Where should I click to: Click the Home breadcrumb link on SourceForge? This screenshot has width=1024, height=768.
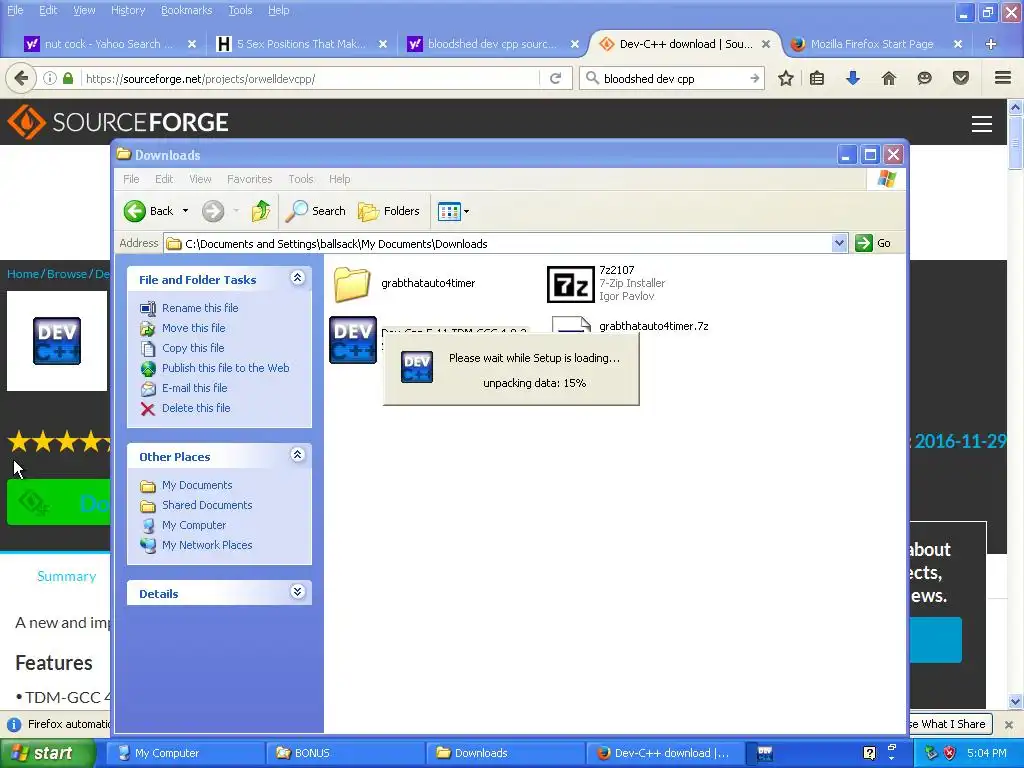pos(23,274)
